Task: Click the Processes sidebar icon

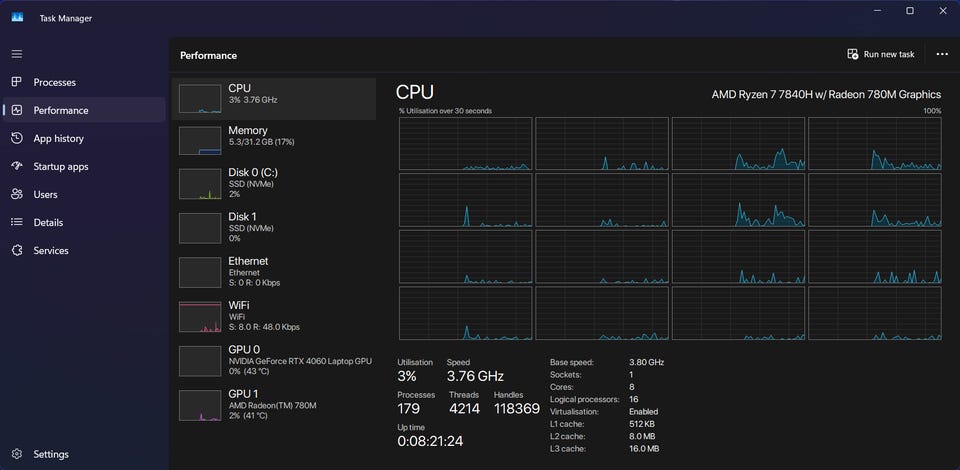Action: pos(17,82)
